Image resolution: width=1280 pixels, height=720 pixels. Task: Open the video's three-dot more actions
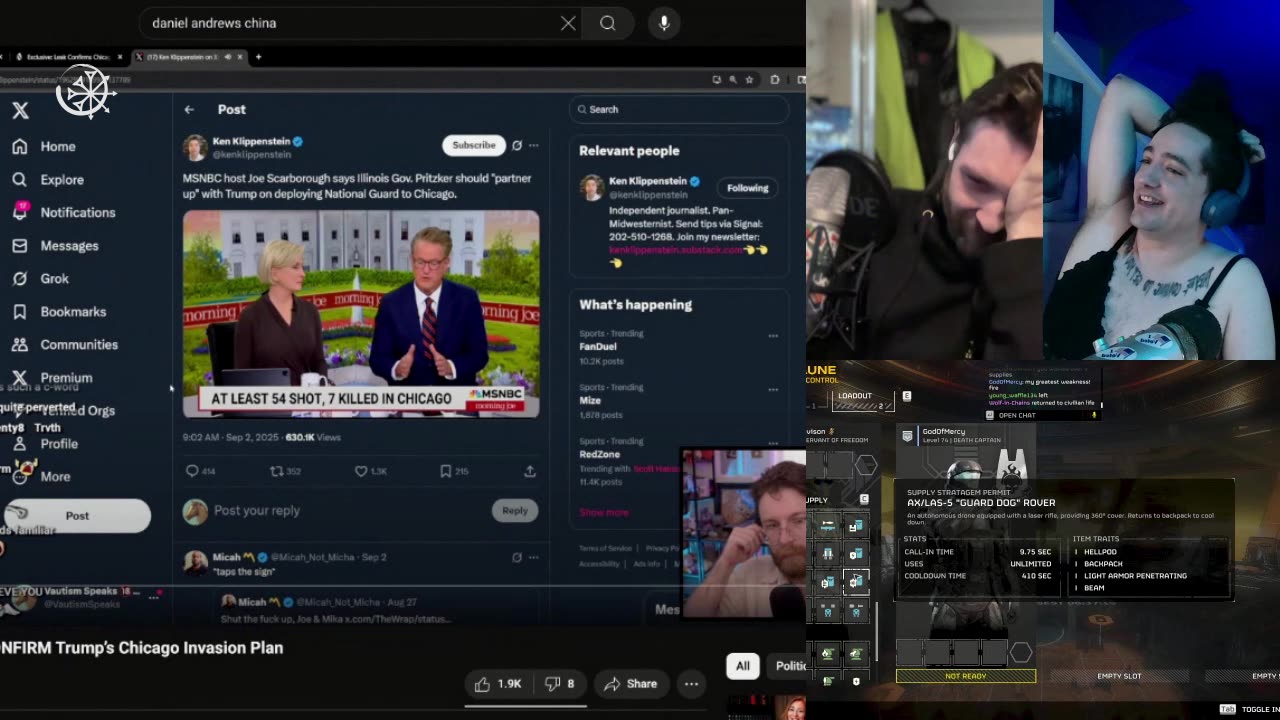tap(691, 684)
